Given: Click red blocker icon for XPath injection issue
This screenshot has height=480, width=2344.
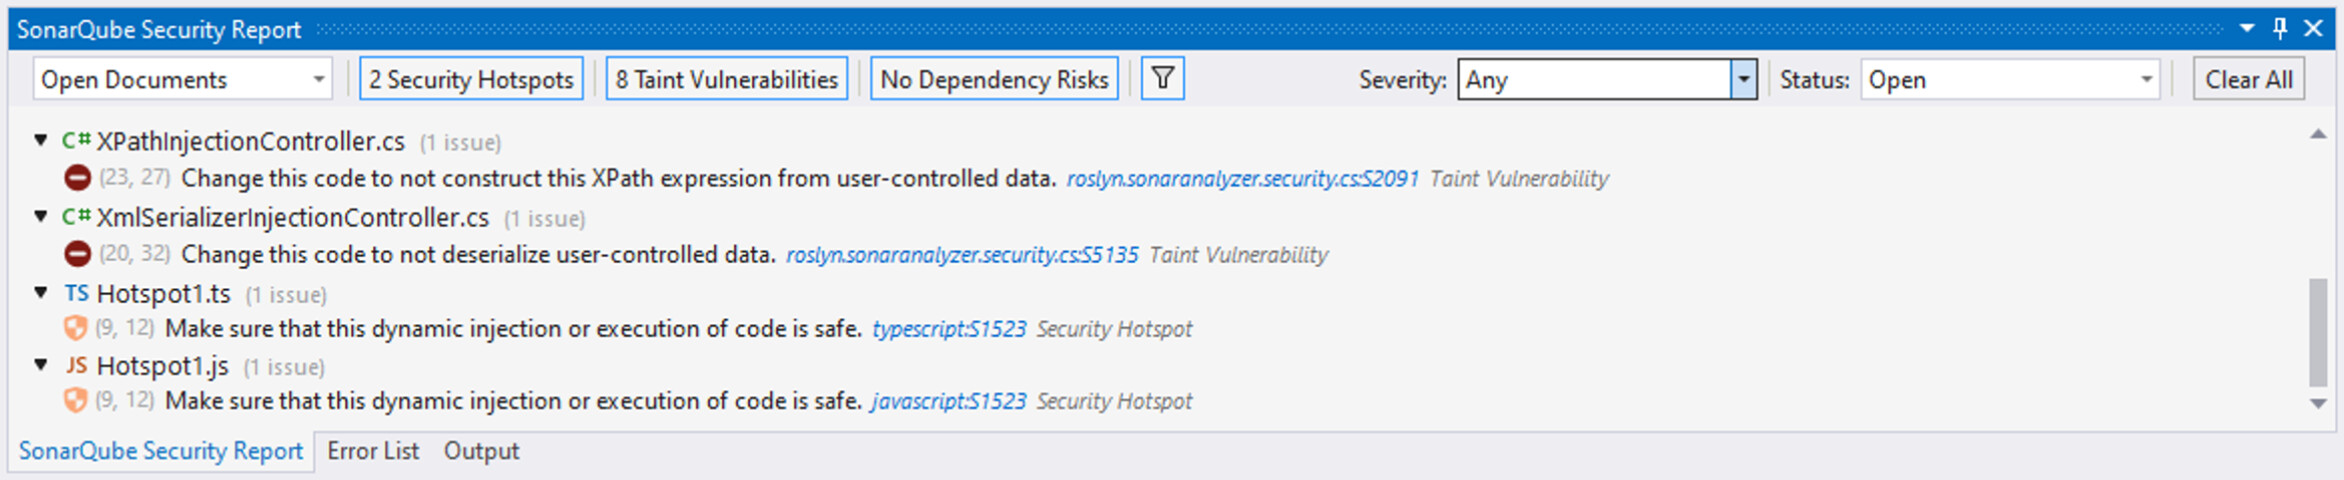Looking at the screenshot, I should pos(77,178).
